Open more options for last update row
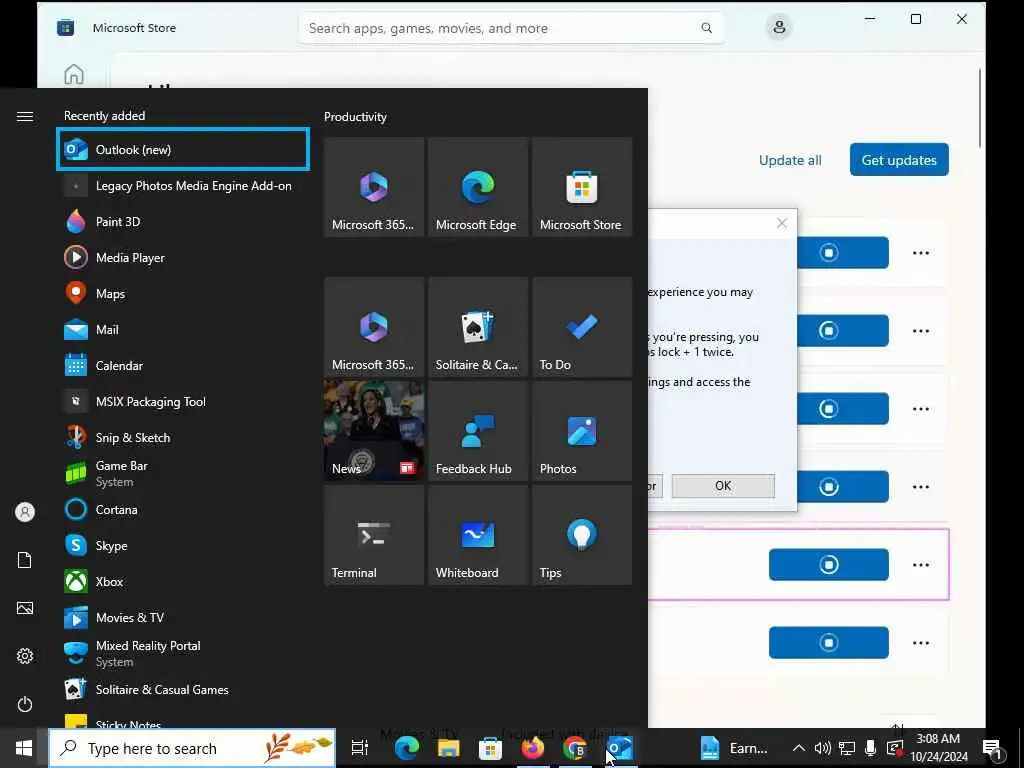The width and height of the screenshot is (1024, 768). coord(921,643)
